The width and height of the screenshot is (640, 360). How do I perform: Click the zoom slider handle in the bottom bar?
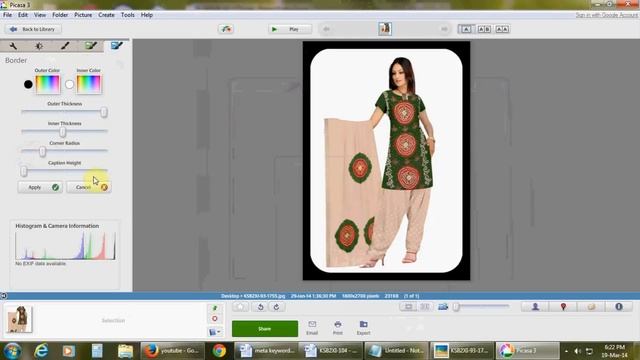pos(456,307)
